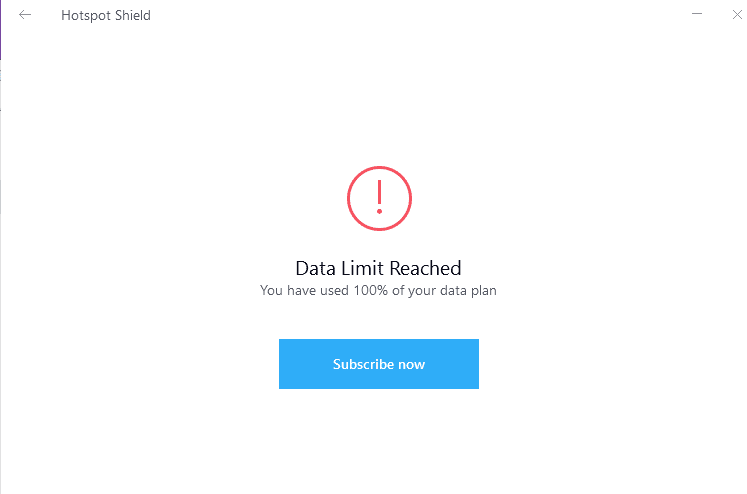
Task: Click the red circle around the exclamation mark
Action: click(x=379, y=198)
